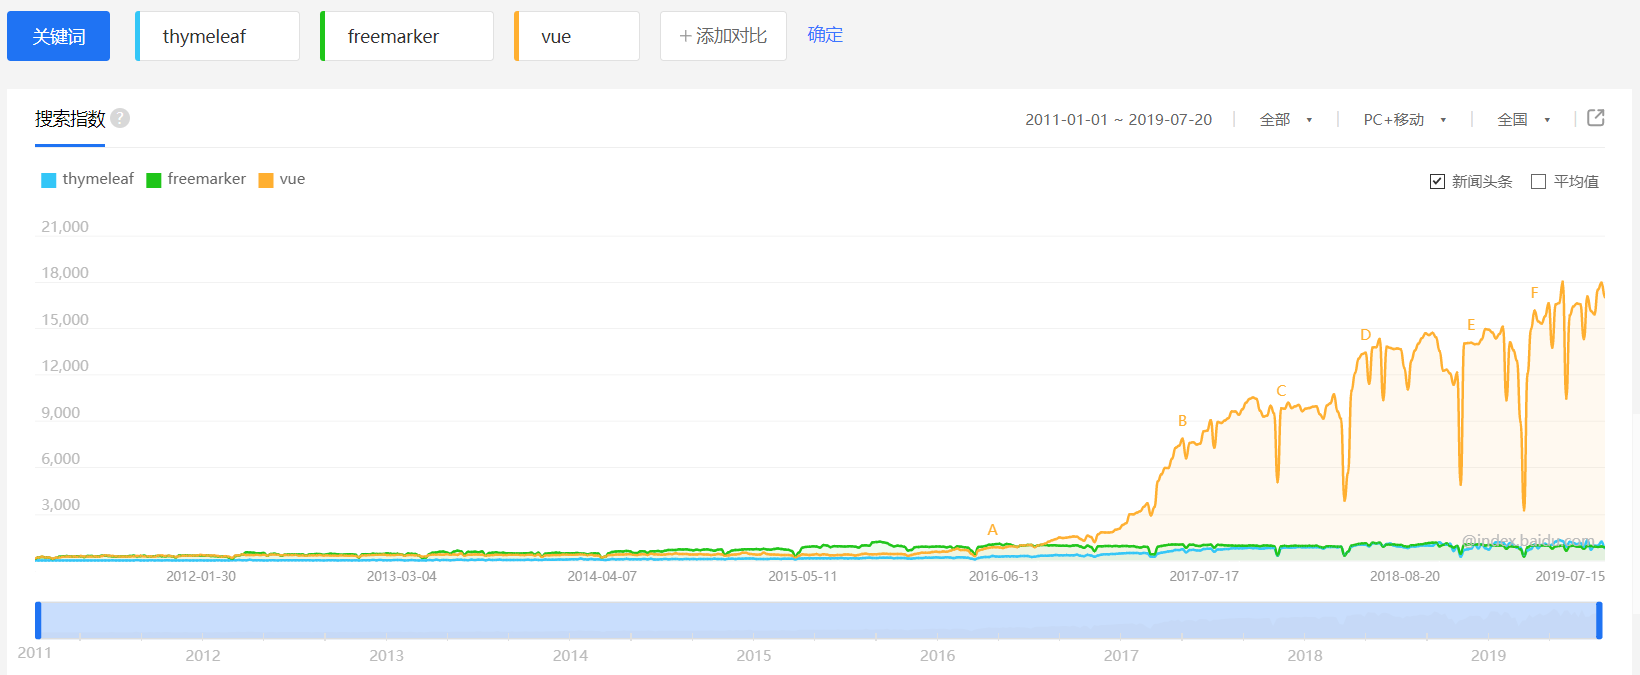The image size is (1640, 675).
Task: Click the left handle of timeline range slider
Action: (38, 620)
